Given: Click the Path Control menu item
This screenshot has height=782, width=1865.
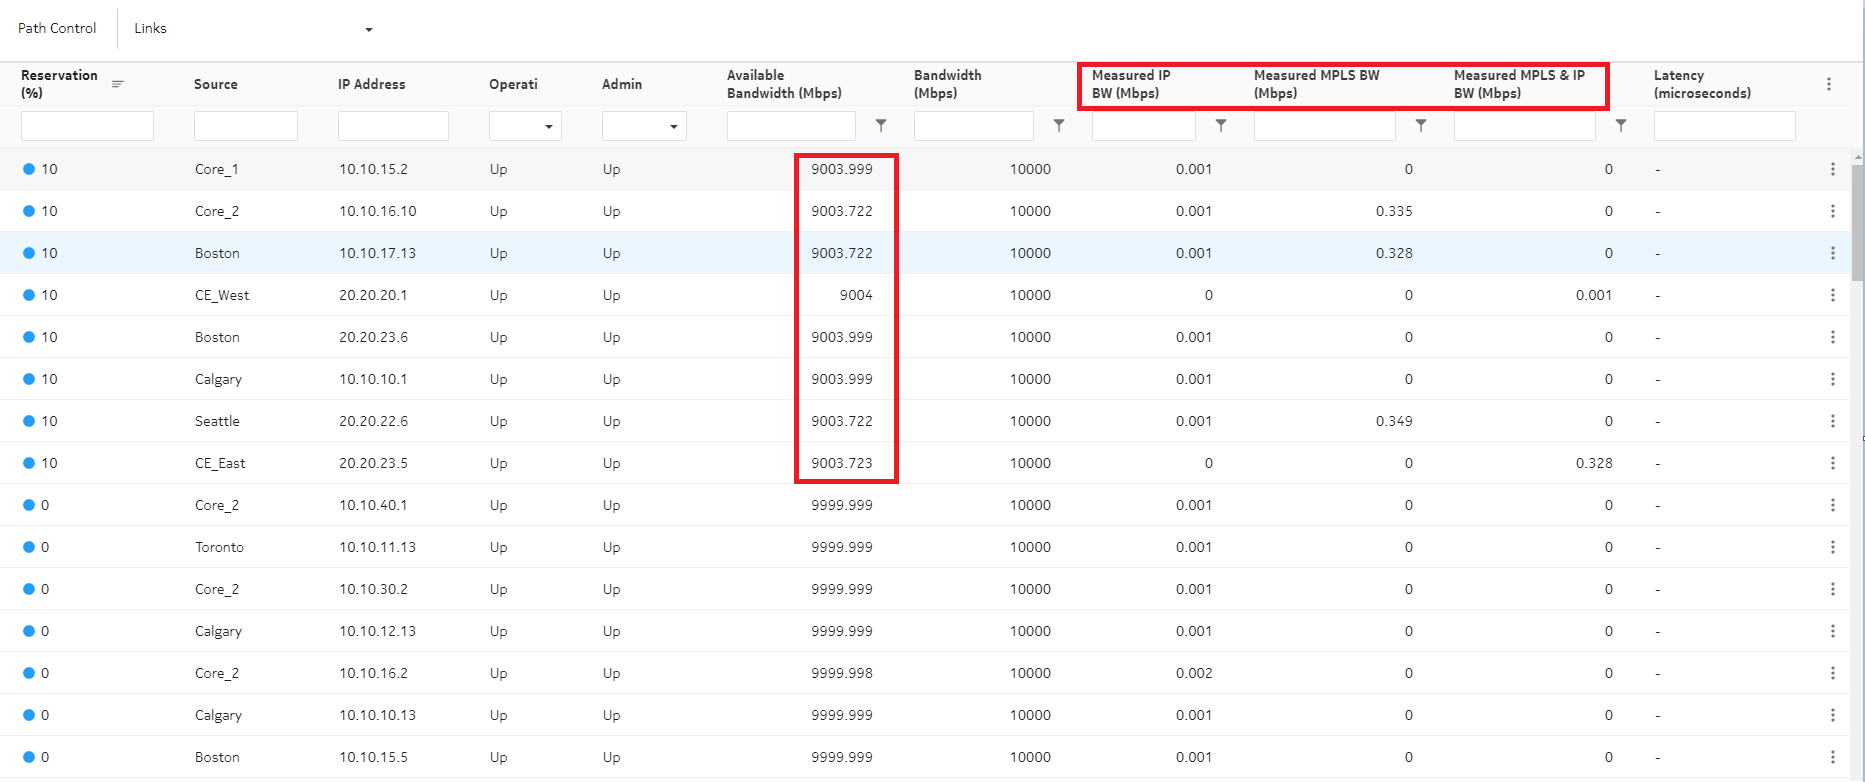Looking at the screenshot, I should pyautogui.click(x=57, y=29).
